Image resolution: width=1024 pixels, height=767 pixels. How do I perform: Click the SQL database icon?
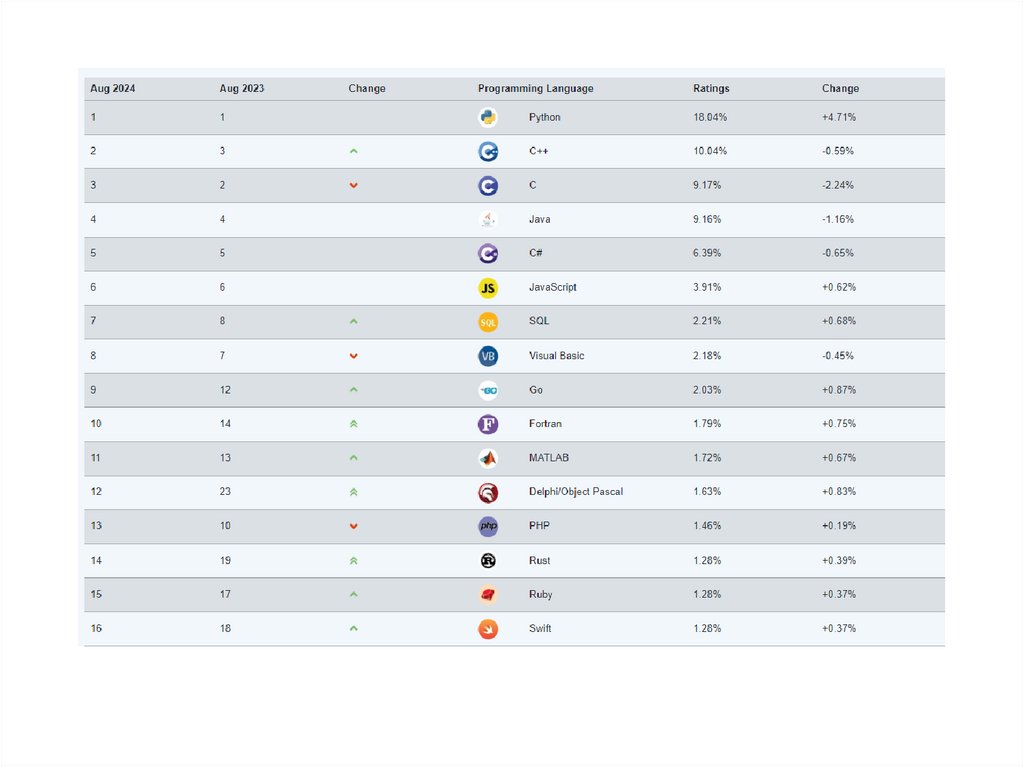(487, 322)
